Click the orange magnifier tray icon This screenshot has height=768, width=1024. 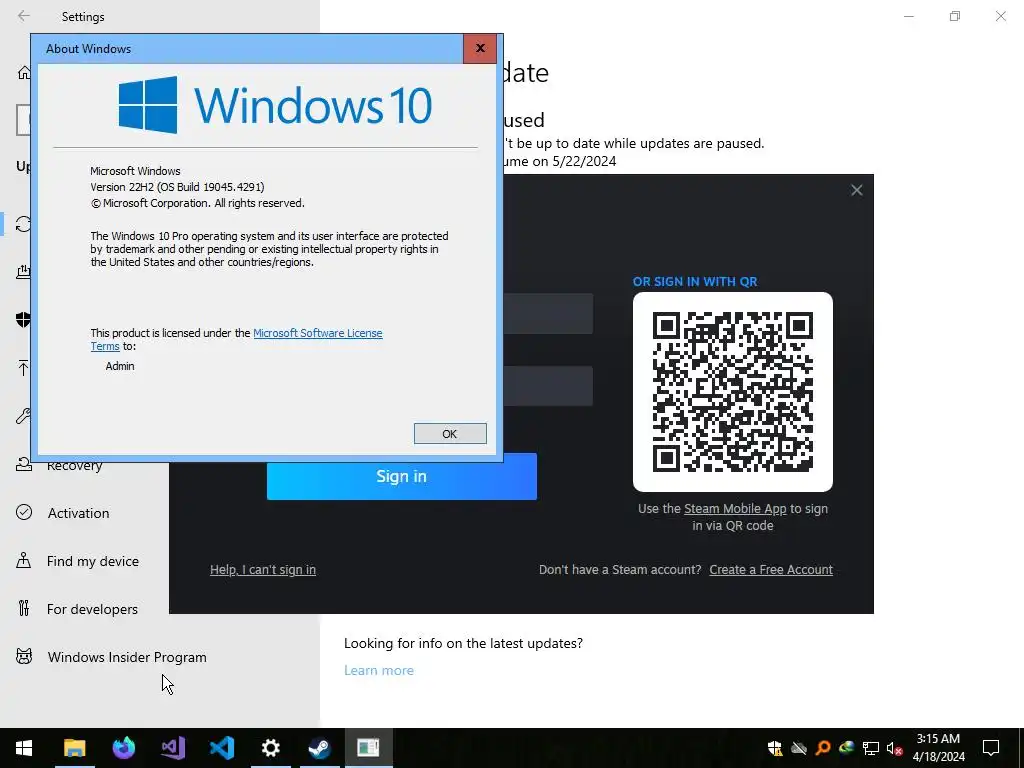click(823, 748)
